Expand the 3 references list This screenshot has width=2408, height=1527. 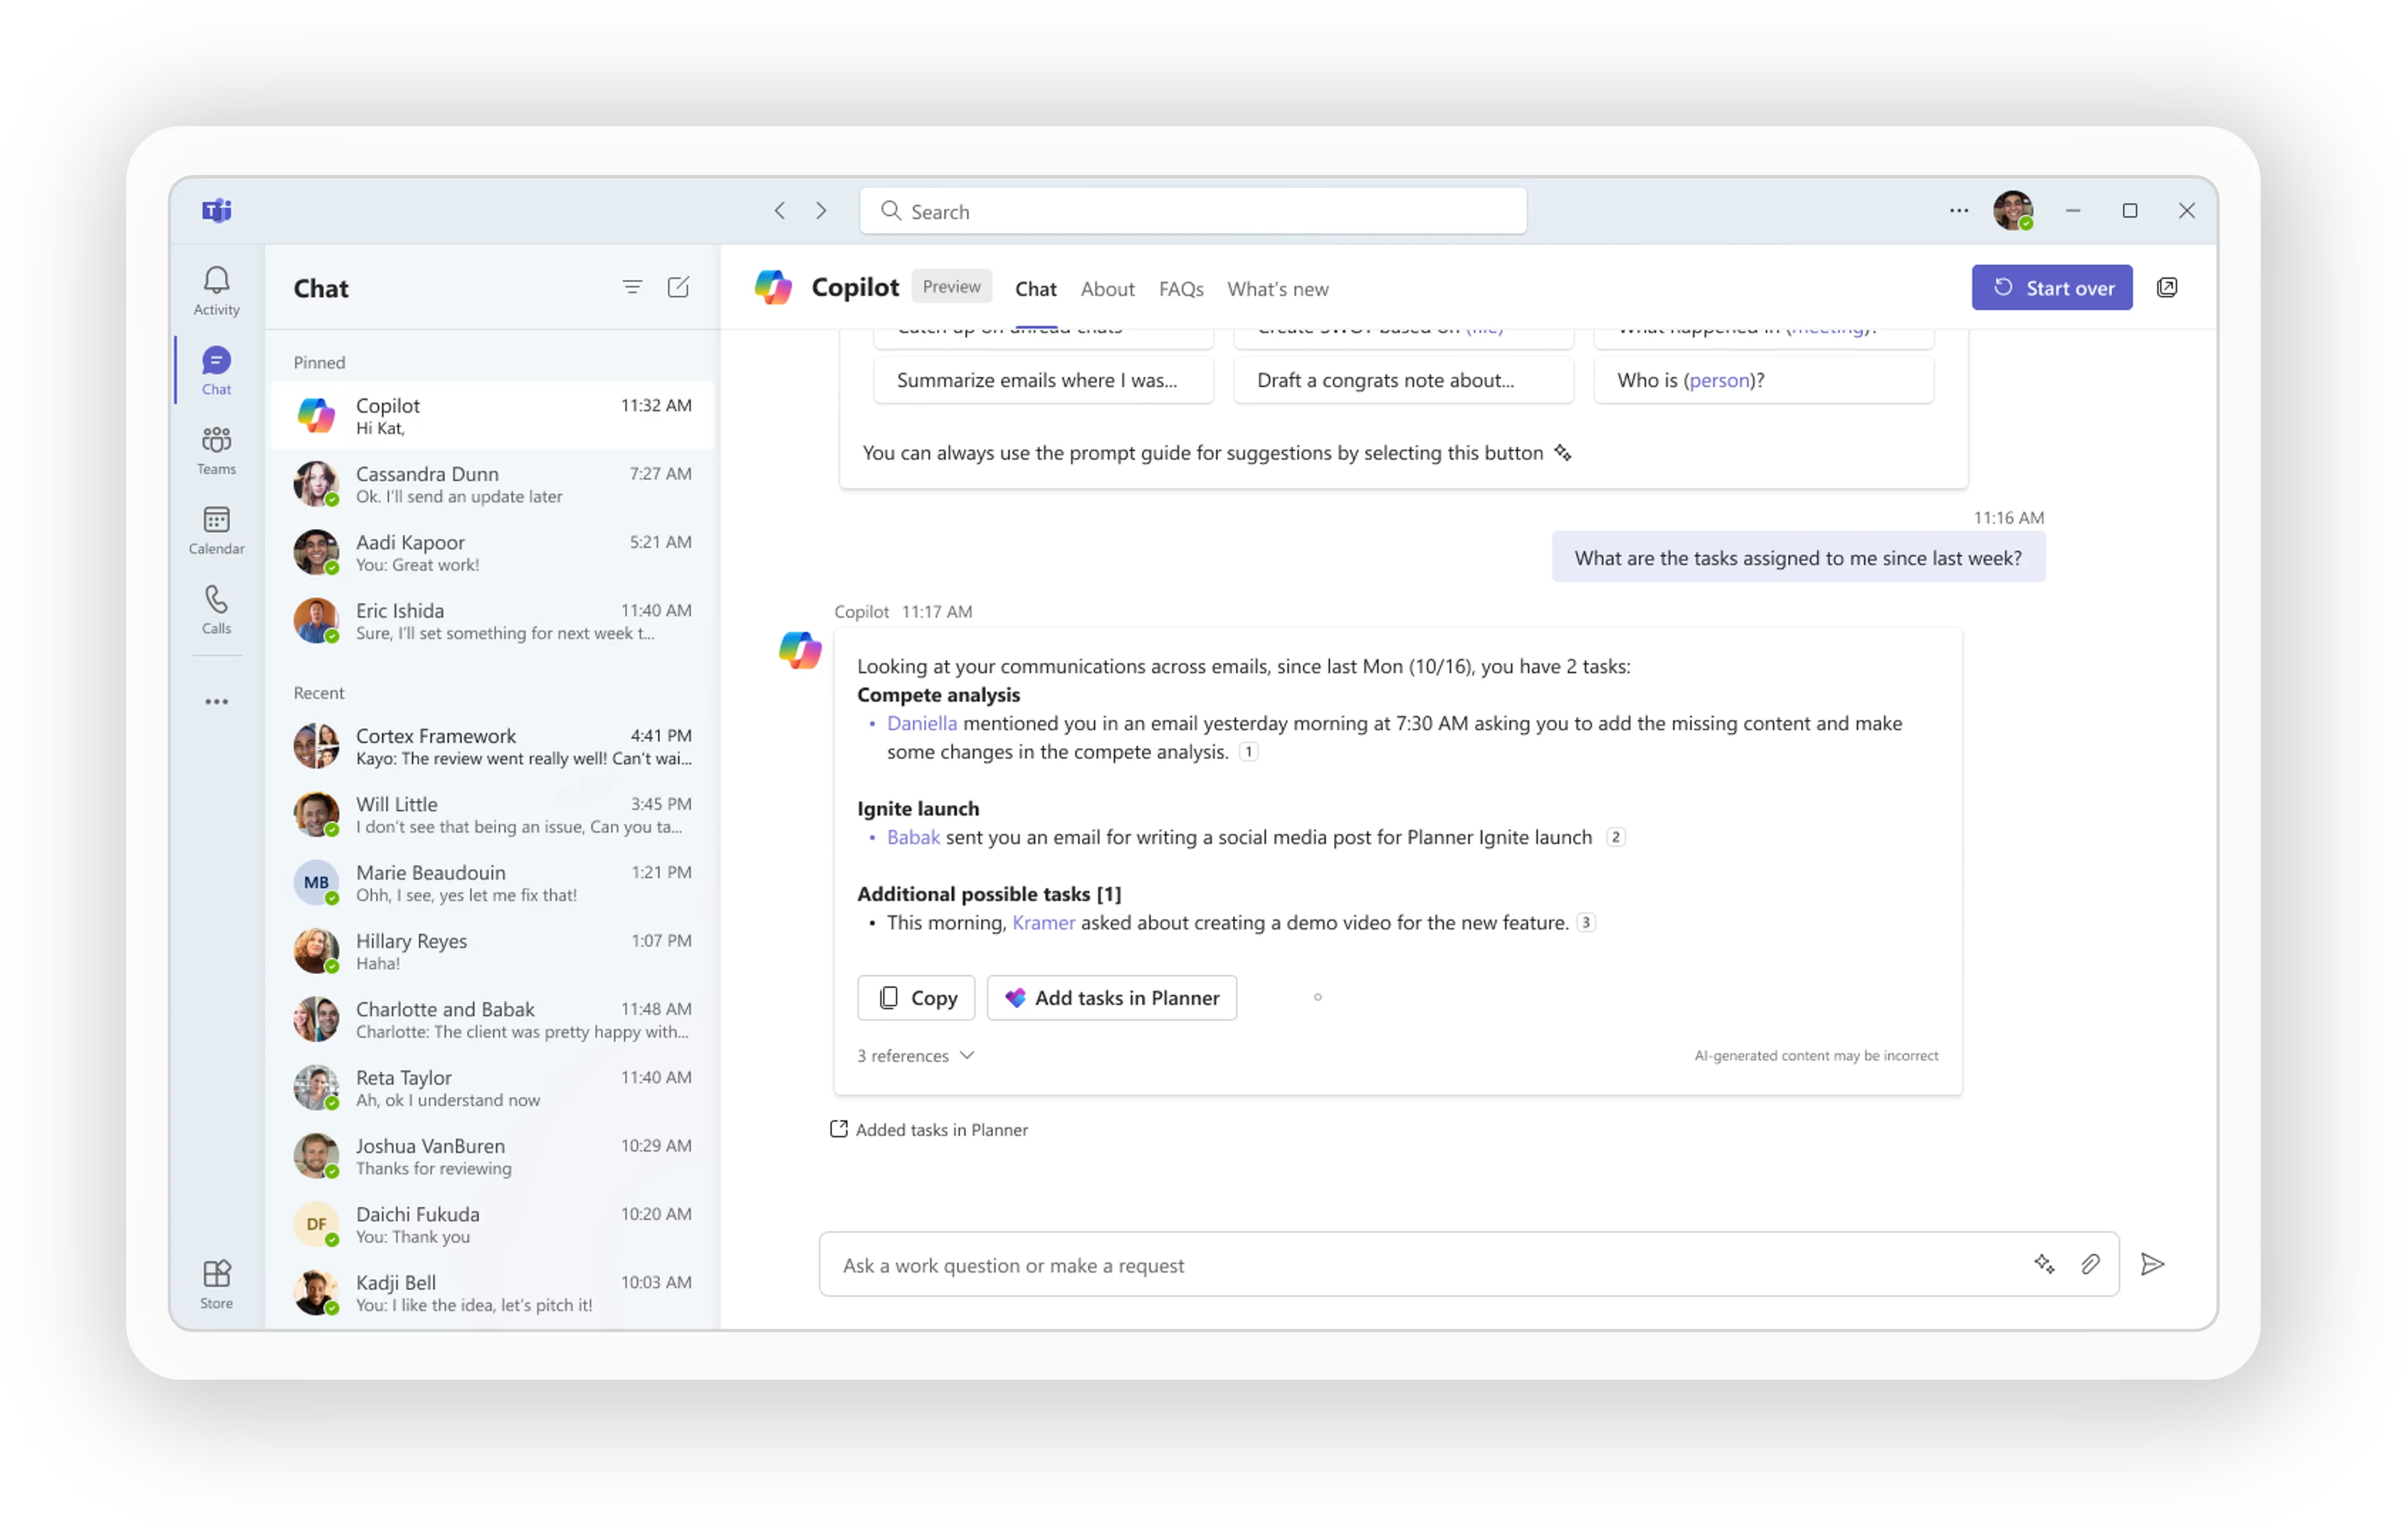pos(915,1056)
